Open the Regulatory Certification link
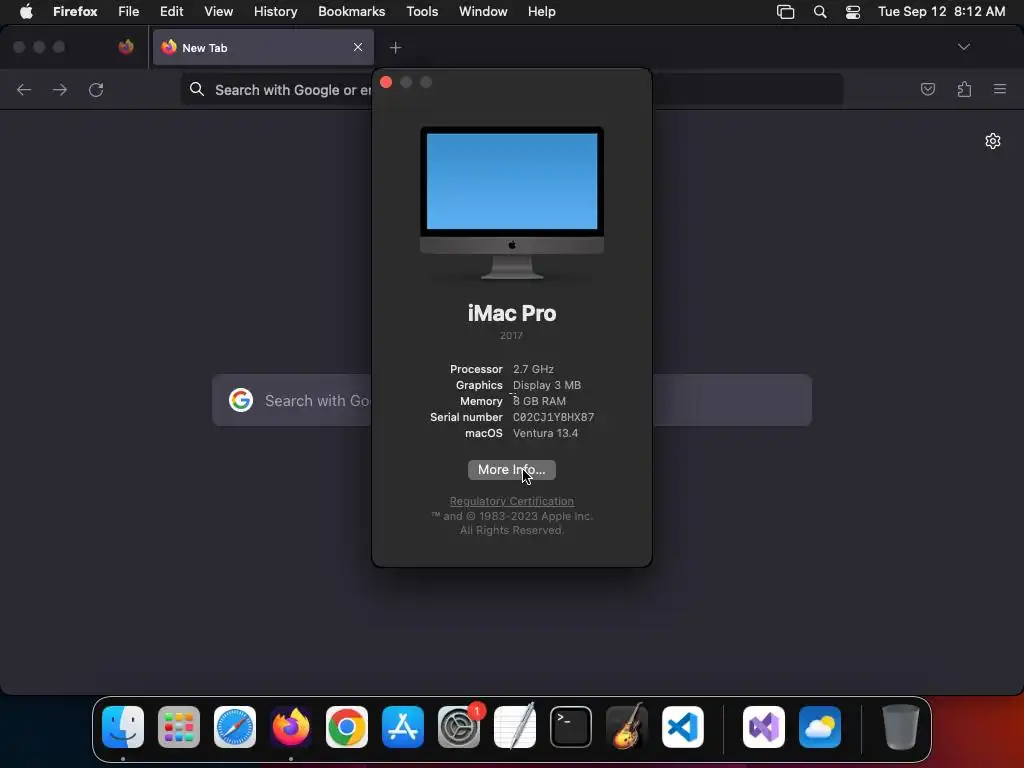 (x=511, y=501)
